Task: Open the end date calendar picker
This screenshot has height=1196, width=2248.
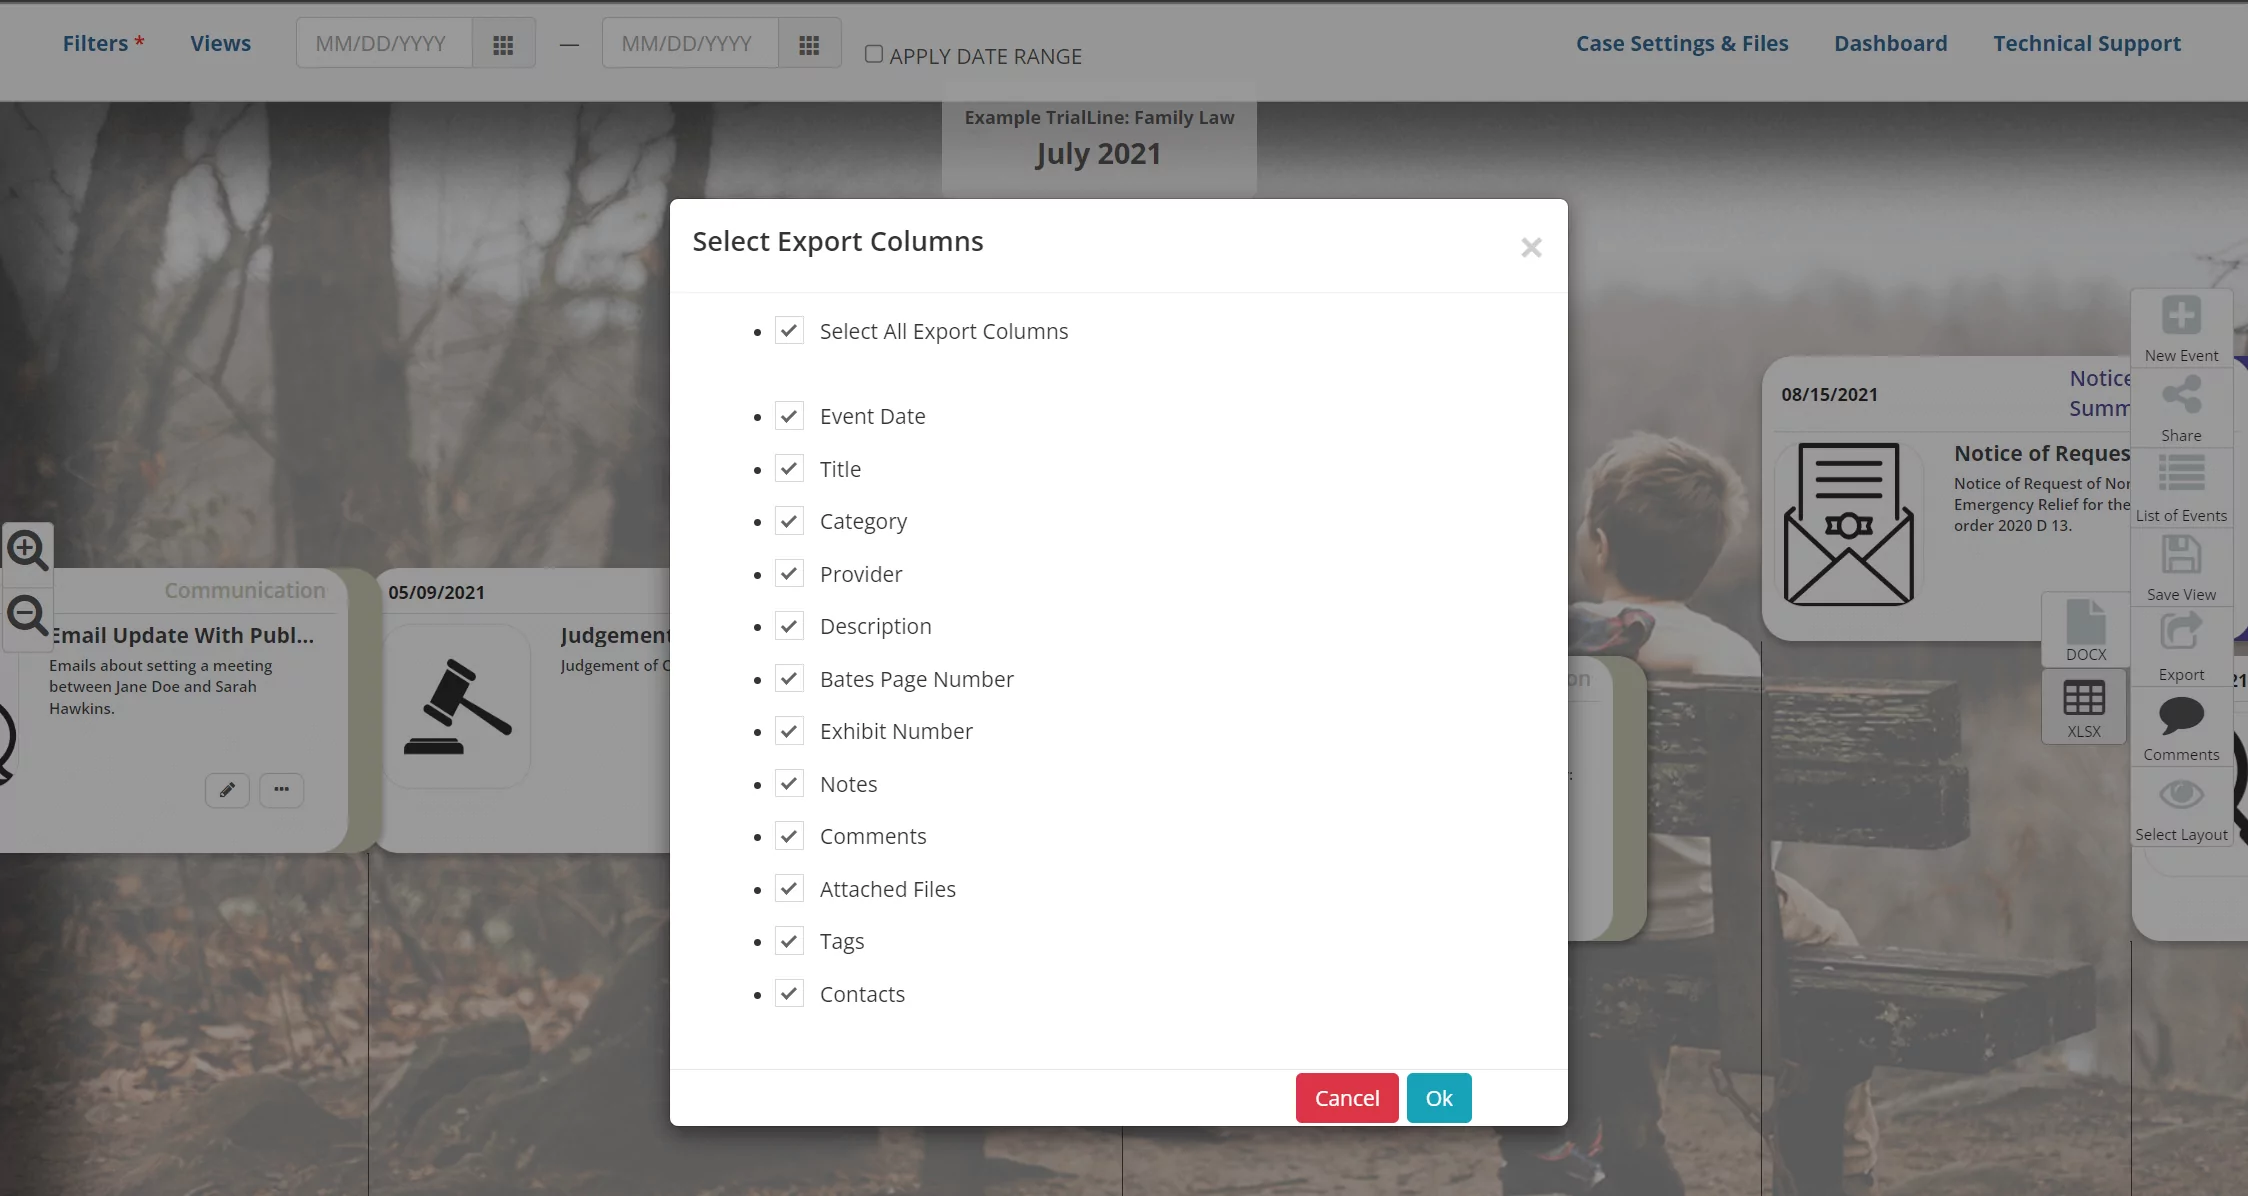Action: pos(809,42)
